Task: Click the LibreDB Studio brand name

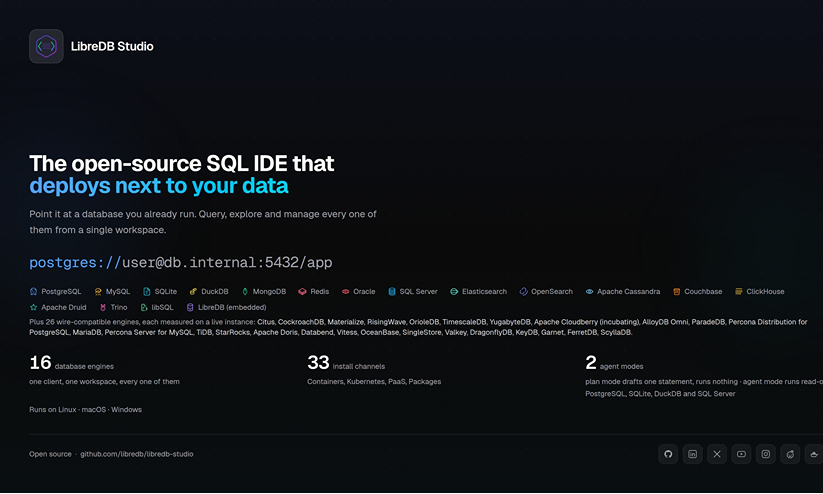Action: coord(112,46)
